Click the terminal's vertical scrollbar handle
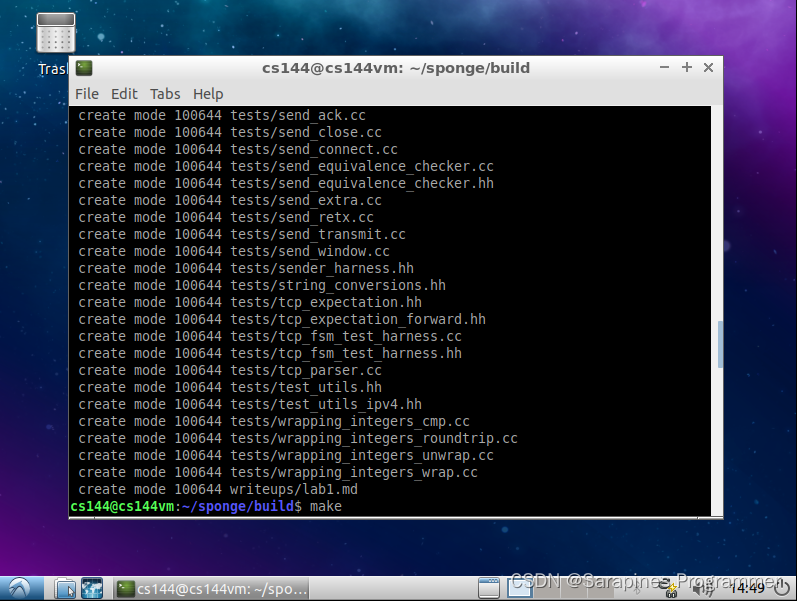The height and width of the screenshot is (601, 797). (717, 345)
